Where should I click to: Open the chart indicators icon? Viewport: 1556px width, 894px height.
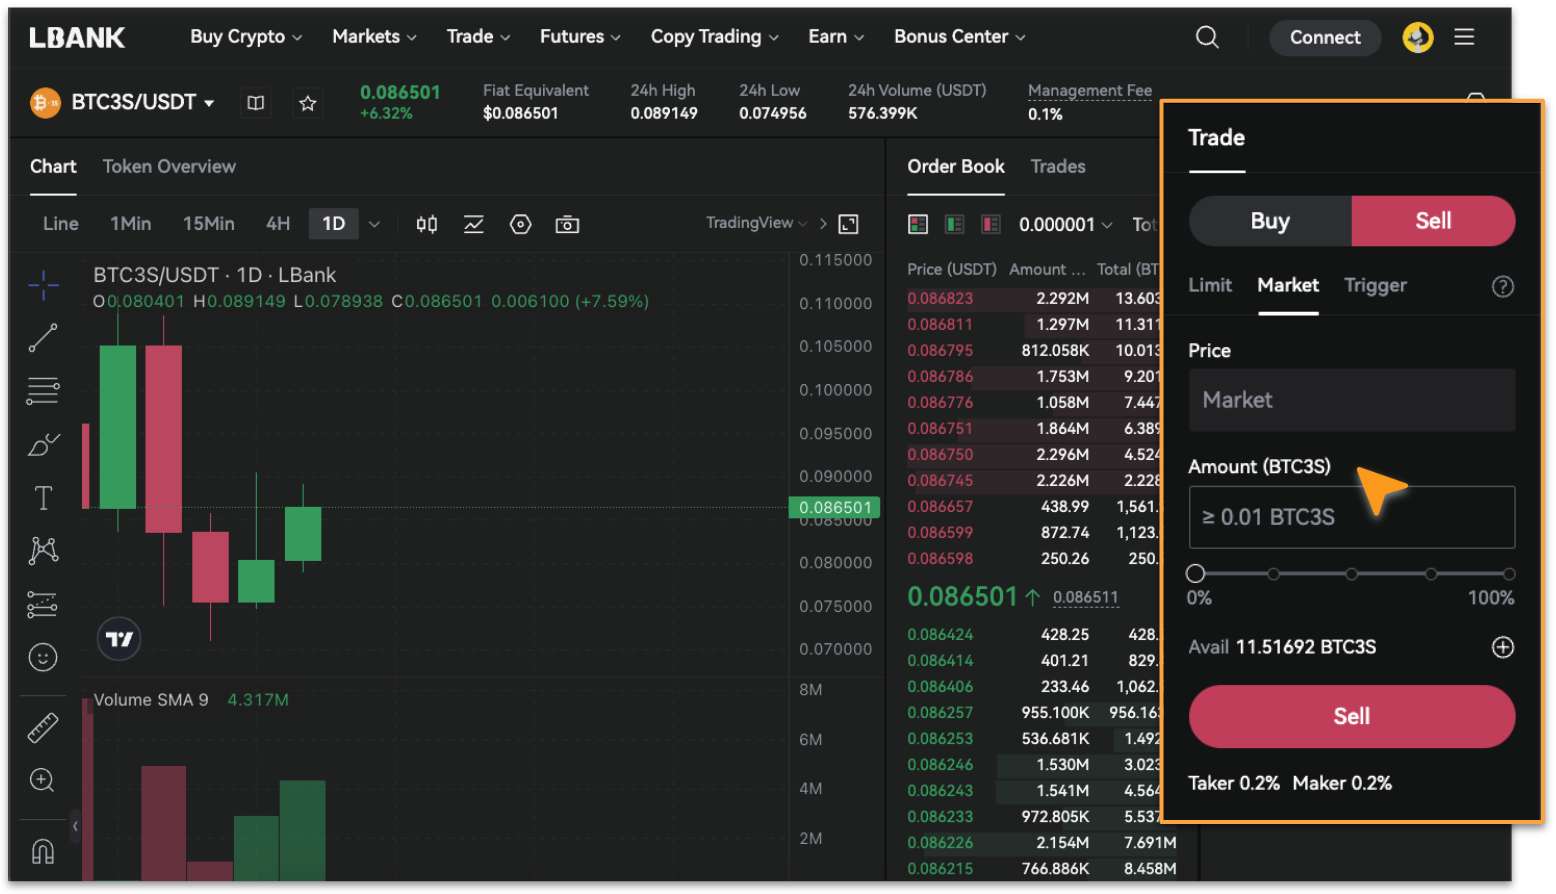[472, 224]
